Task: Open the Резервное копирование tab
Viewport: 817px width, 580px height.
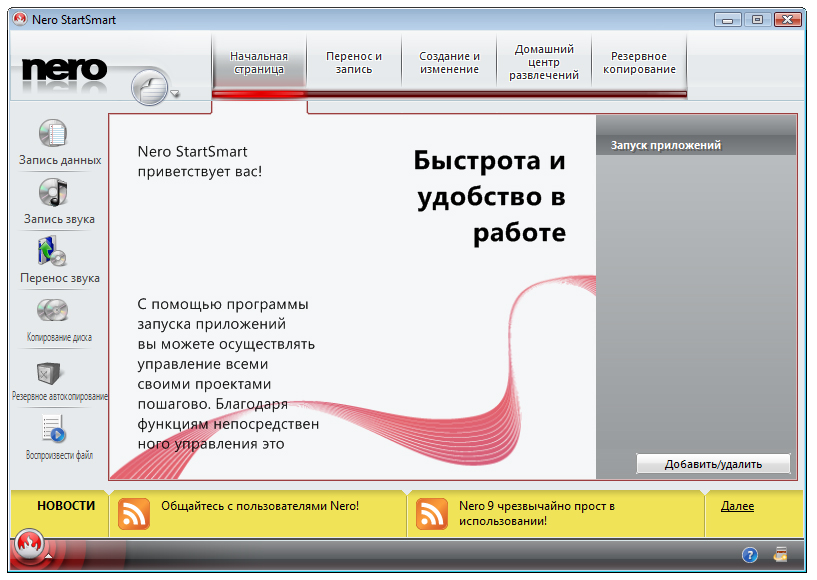Action: tap(639, 63)
